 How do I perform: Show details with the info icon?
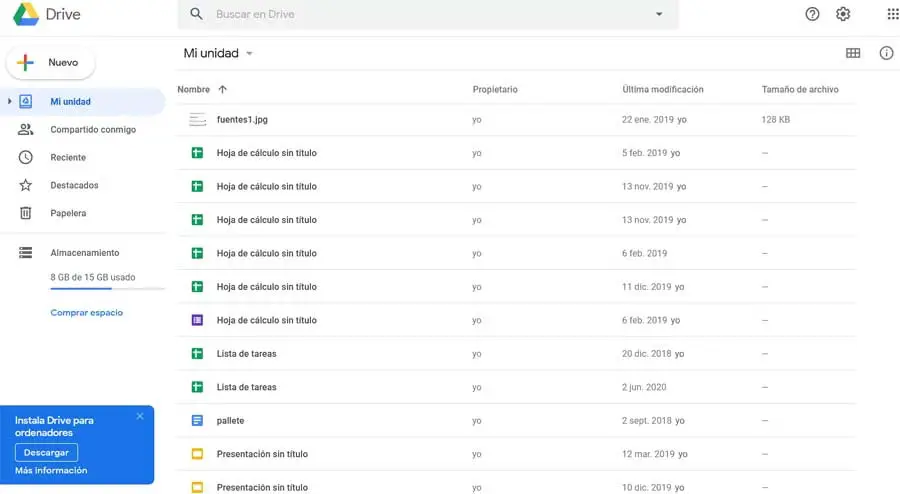point(886,53)
